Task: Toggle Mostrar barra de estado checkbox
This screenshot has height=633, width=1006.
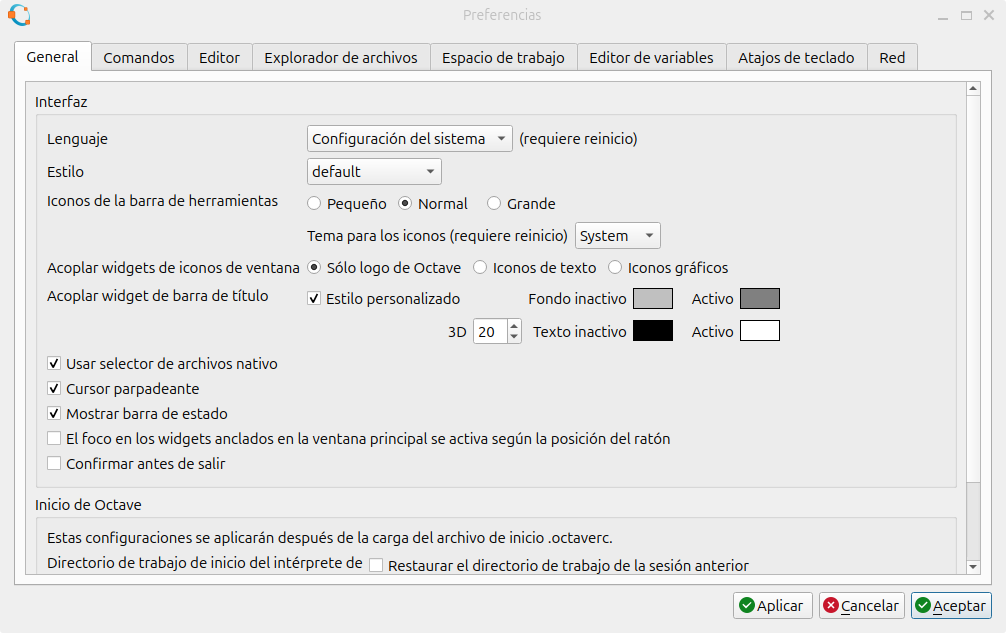Action: [55, 413]
